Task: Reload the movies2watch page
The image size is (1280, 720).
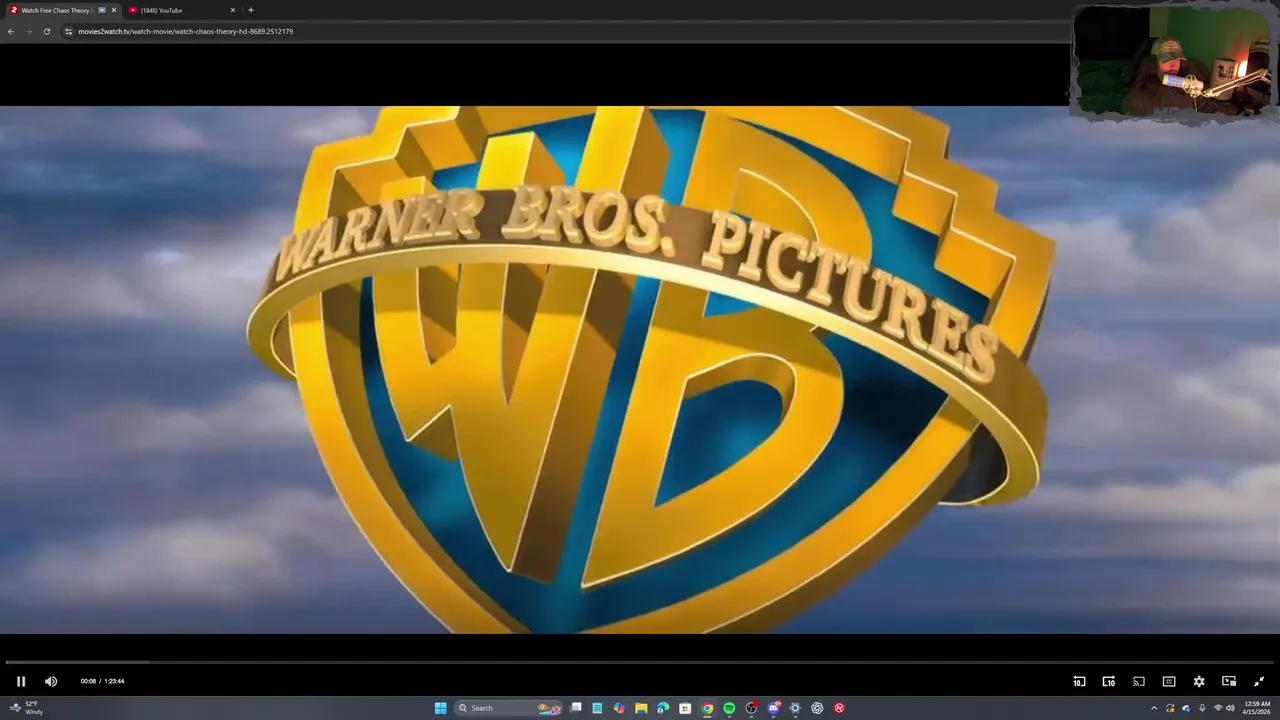Action: coord(46,31)
